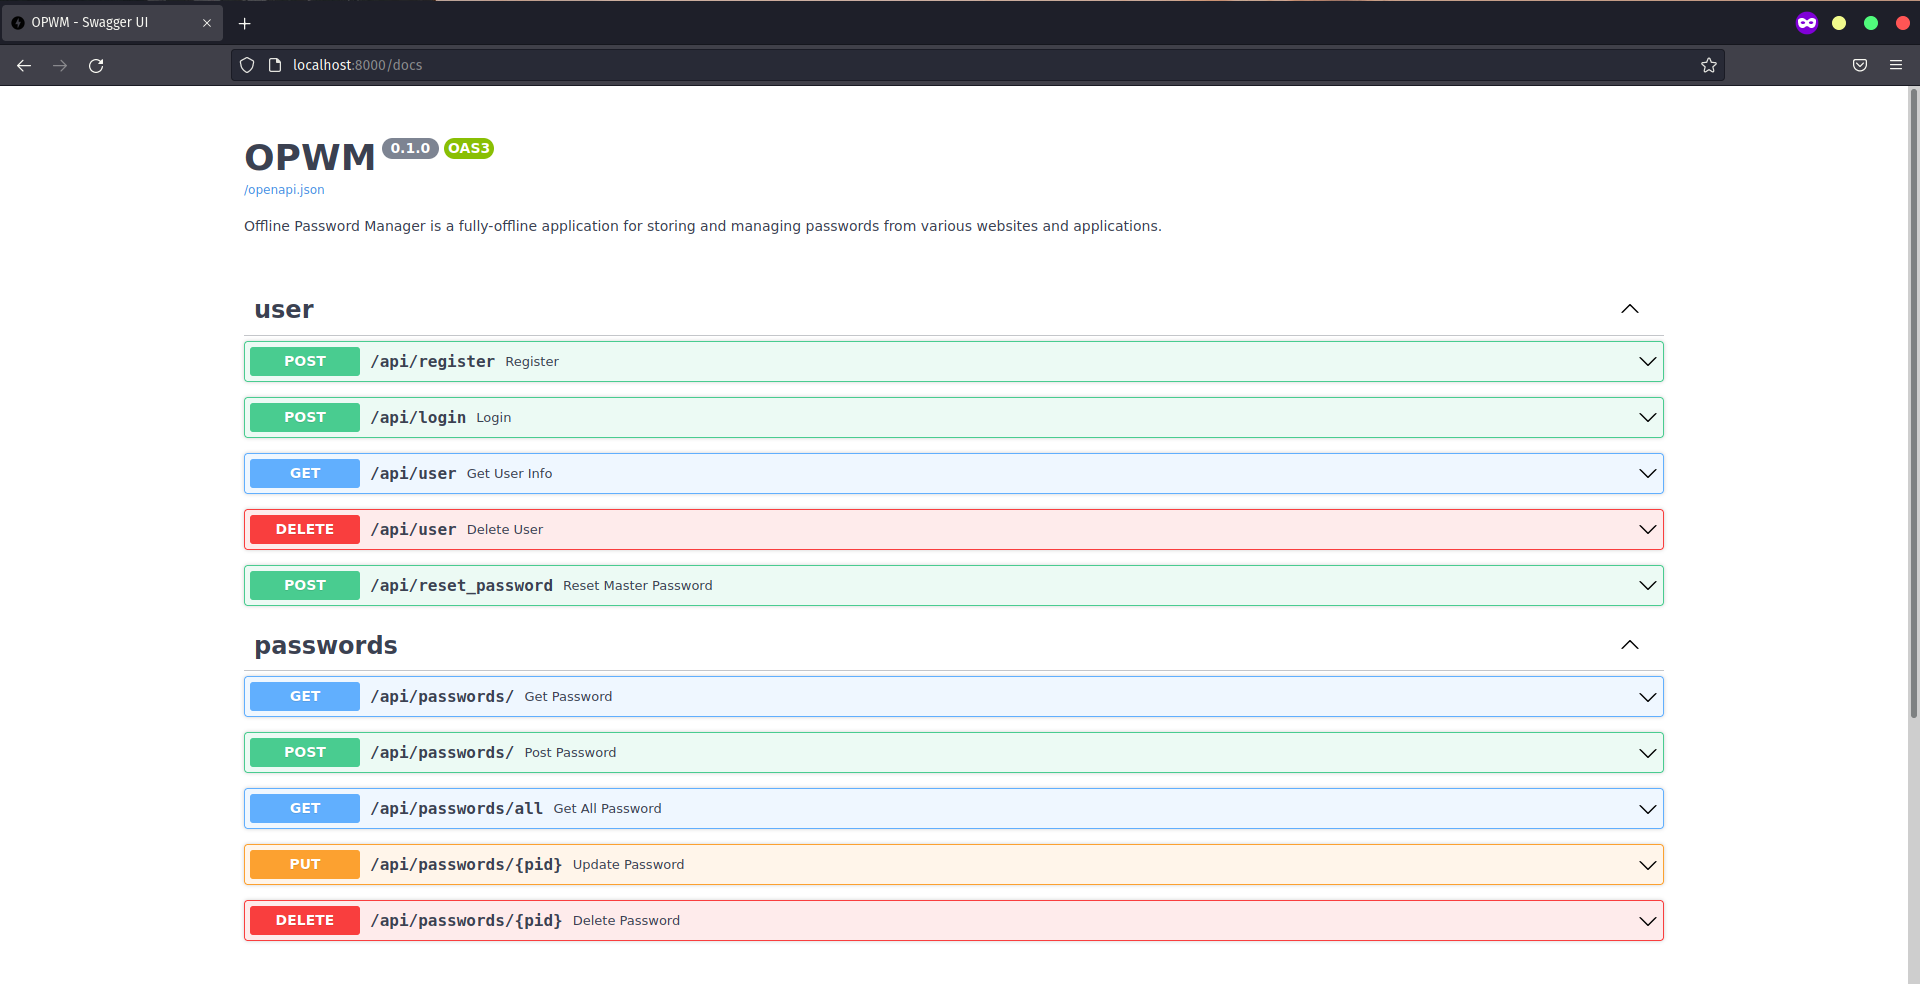Click the 0.1.0 version badge
The image size is (1920, 984).
click(x=410, y=148)
